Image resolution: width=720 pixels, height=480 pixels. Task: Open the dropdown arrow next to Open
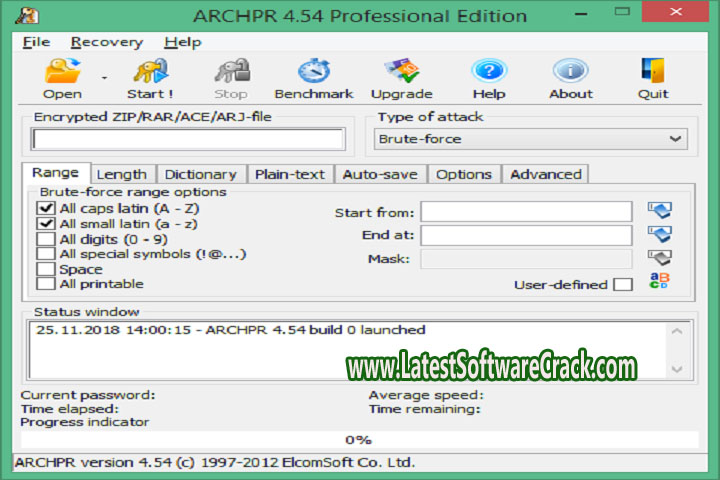103,77
